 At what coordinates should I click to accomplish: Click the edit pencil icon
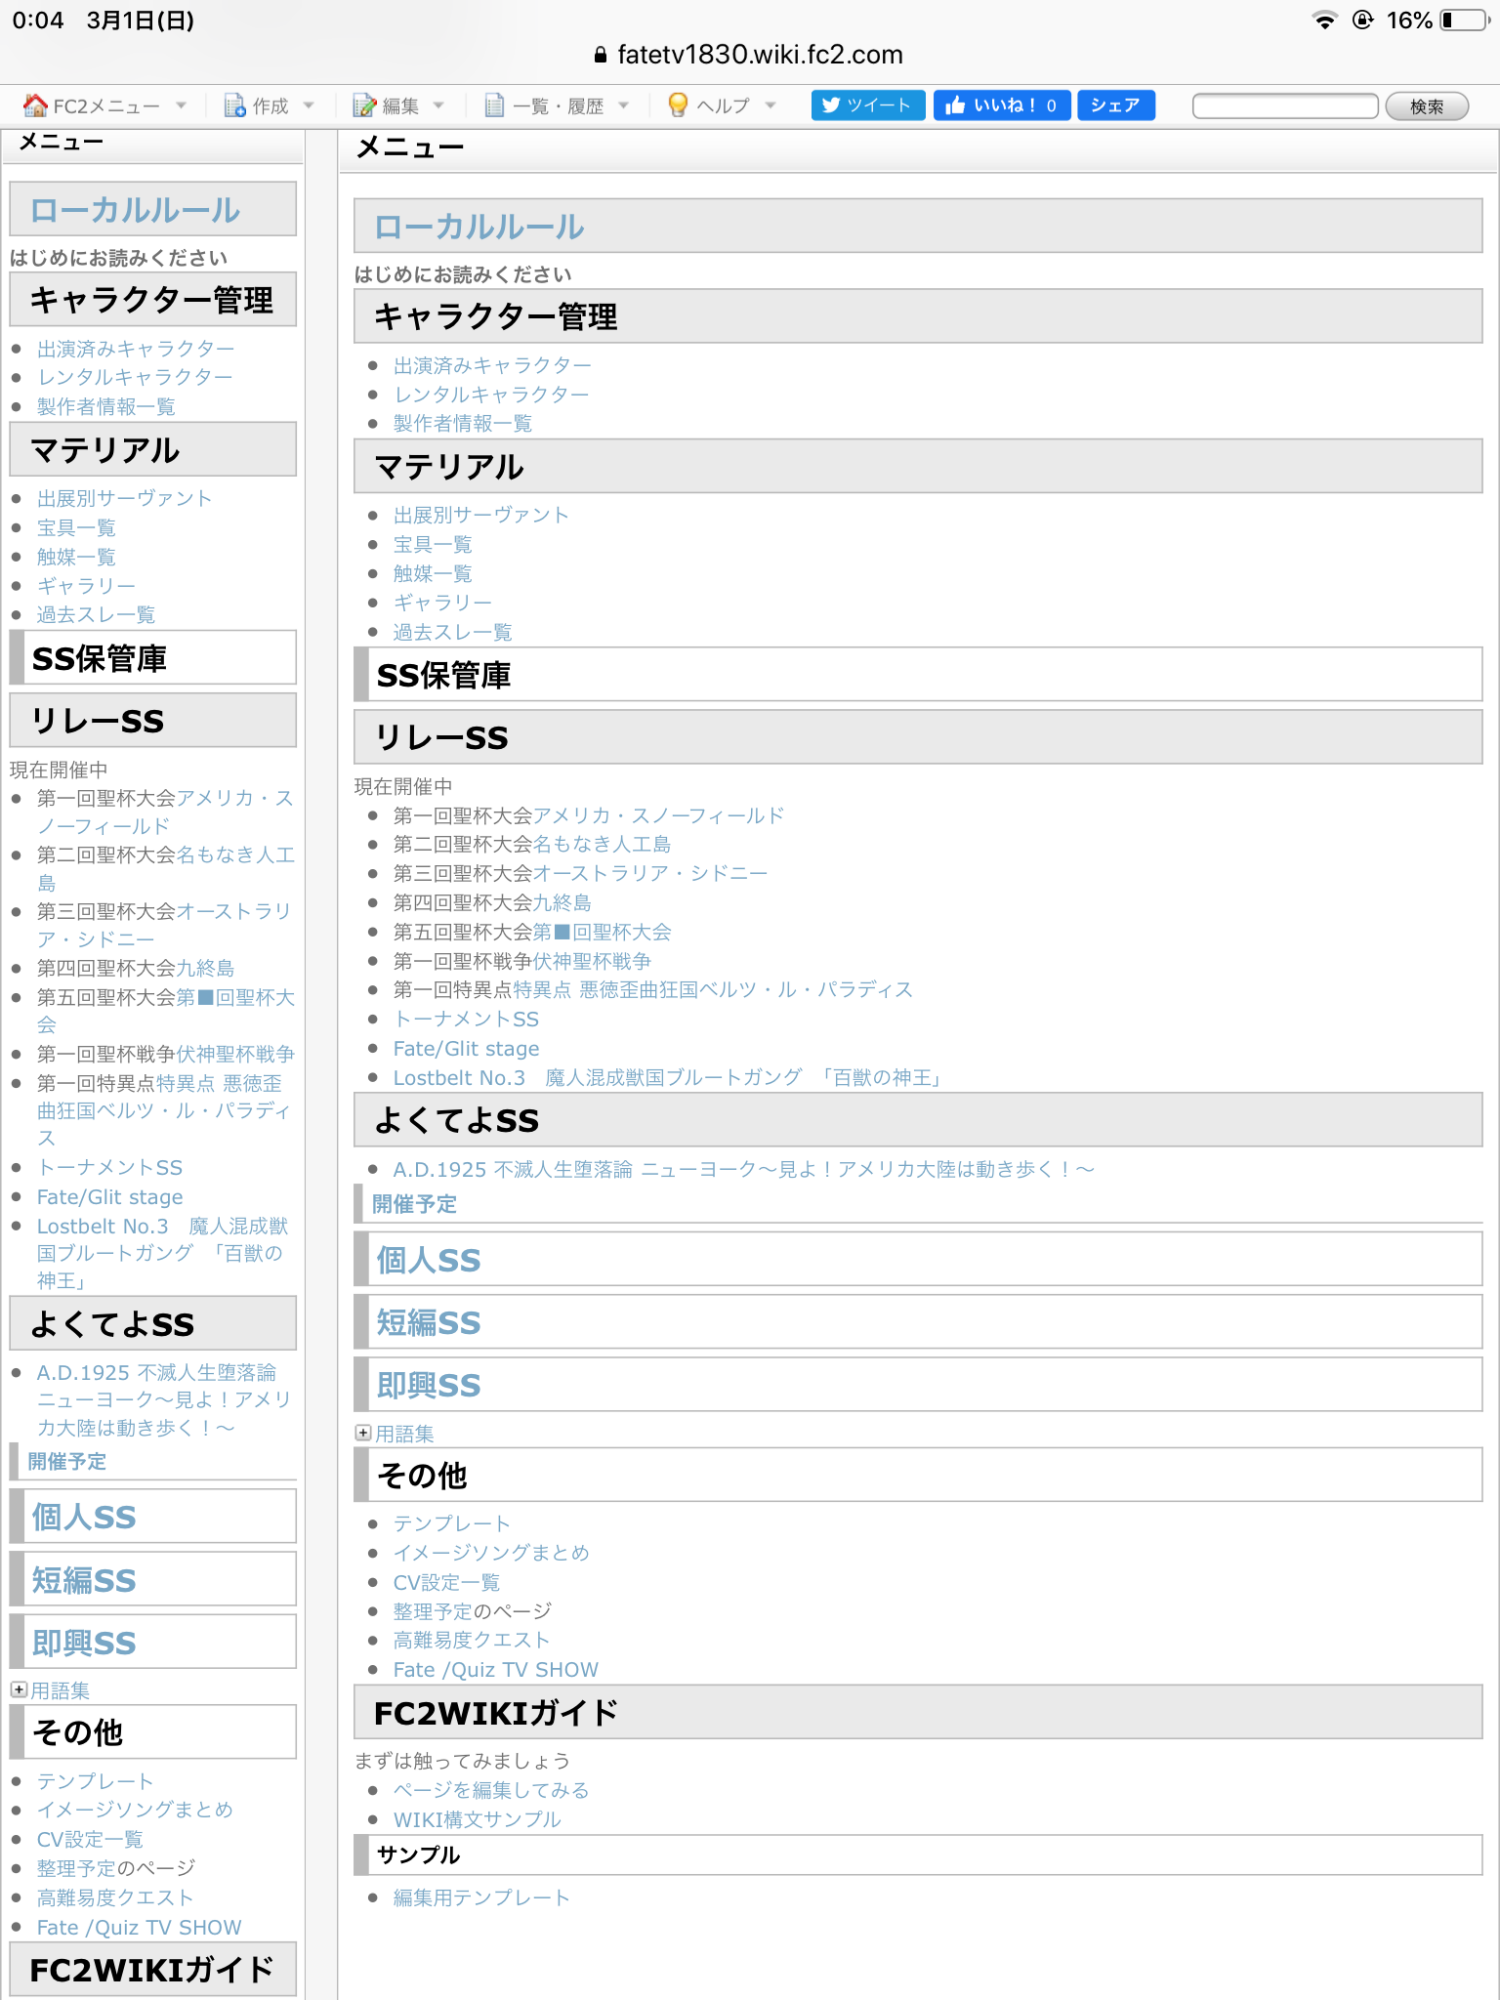pyautogui.click(x=364, y=105)
